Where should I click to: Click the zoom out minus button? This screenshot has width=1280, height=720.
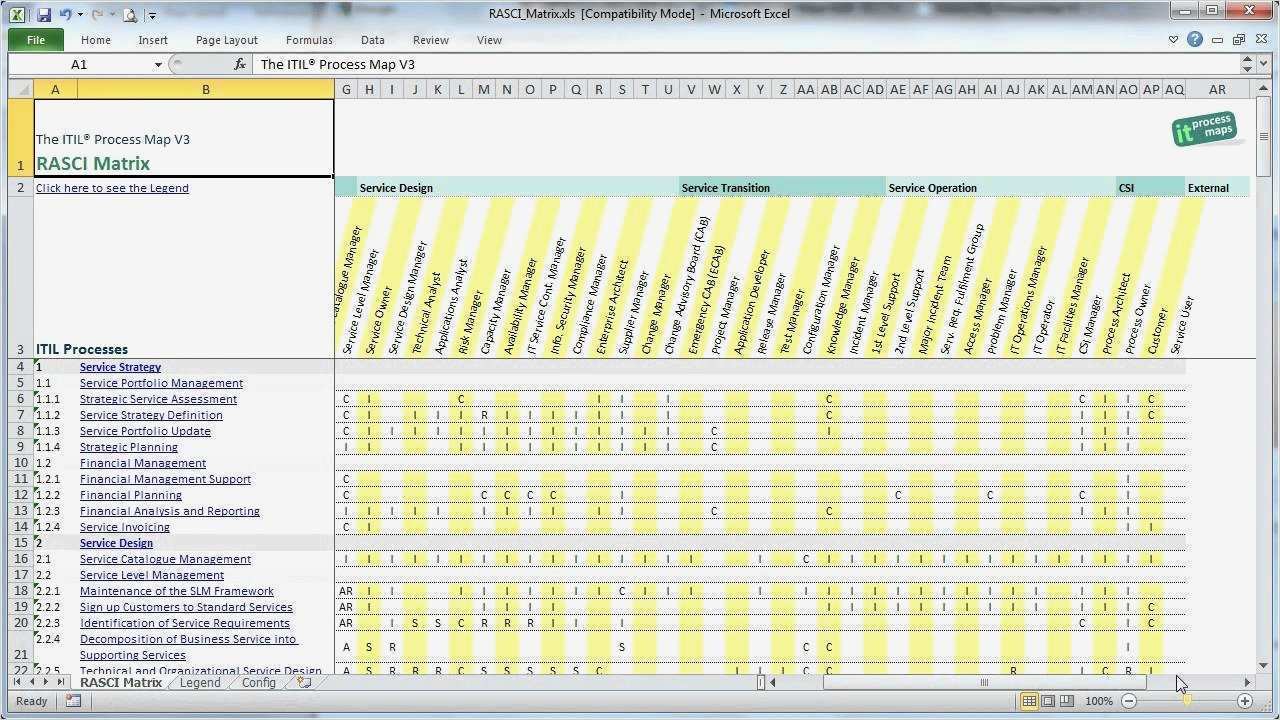(1129, 701)
